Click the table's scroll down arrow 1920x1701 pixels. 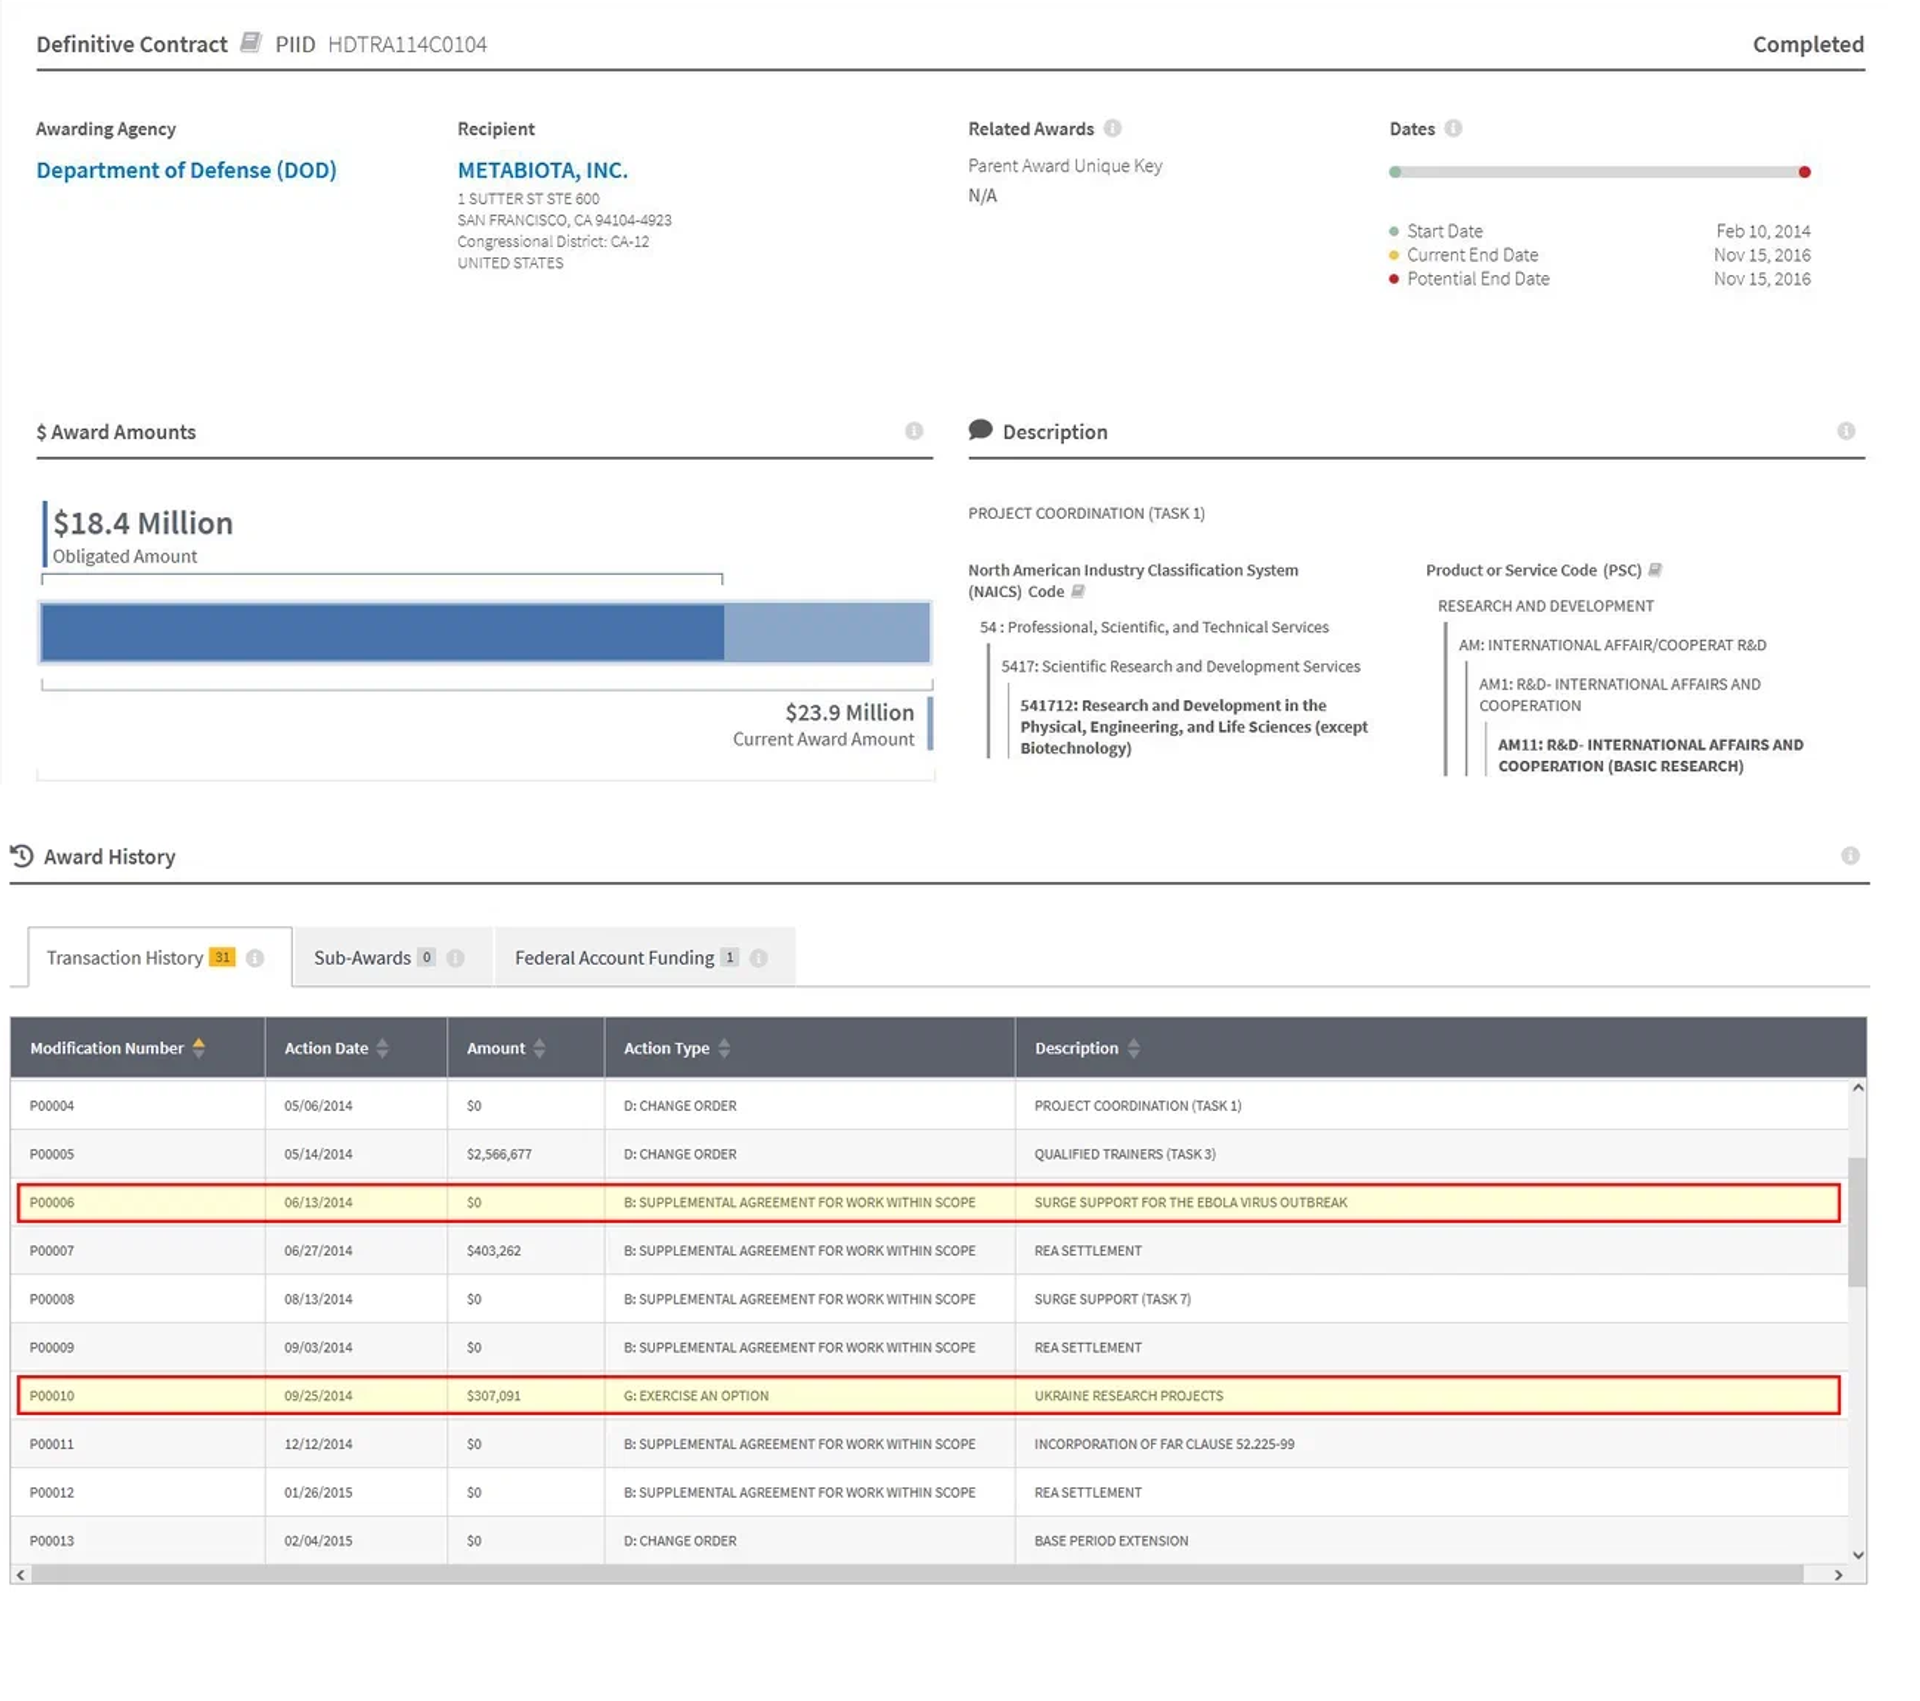click(1858, 1555)
